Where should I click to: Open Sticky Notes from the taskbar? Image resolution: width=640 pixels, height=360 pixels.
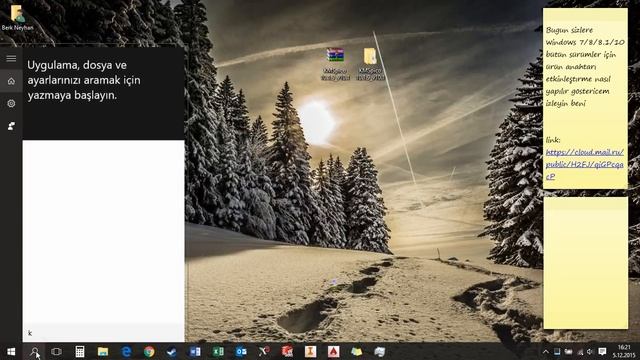[356, 351]
